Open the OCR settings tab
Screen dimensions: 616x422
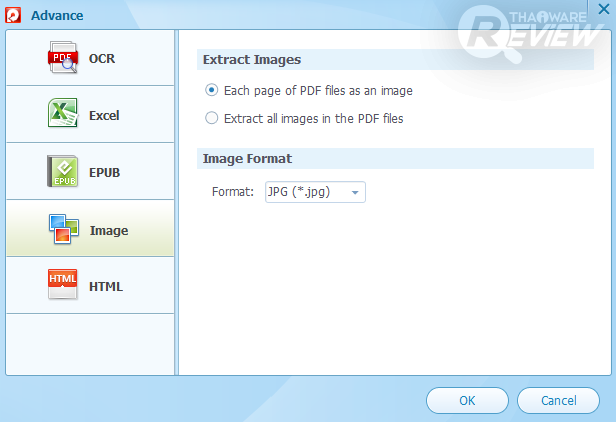coord(90,58)
